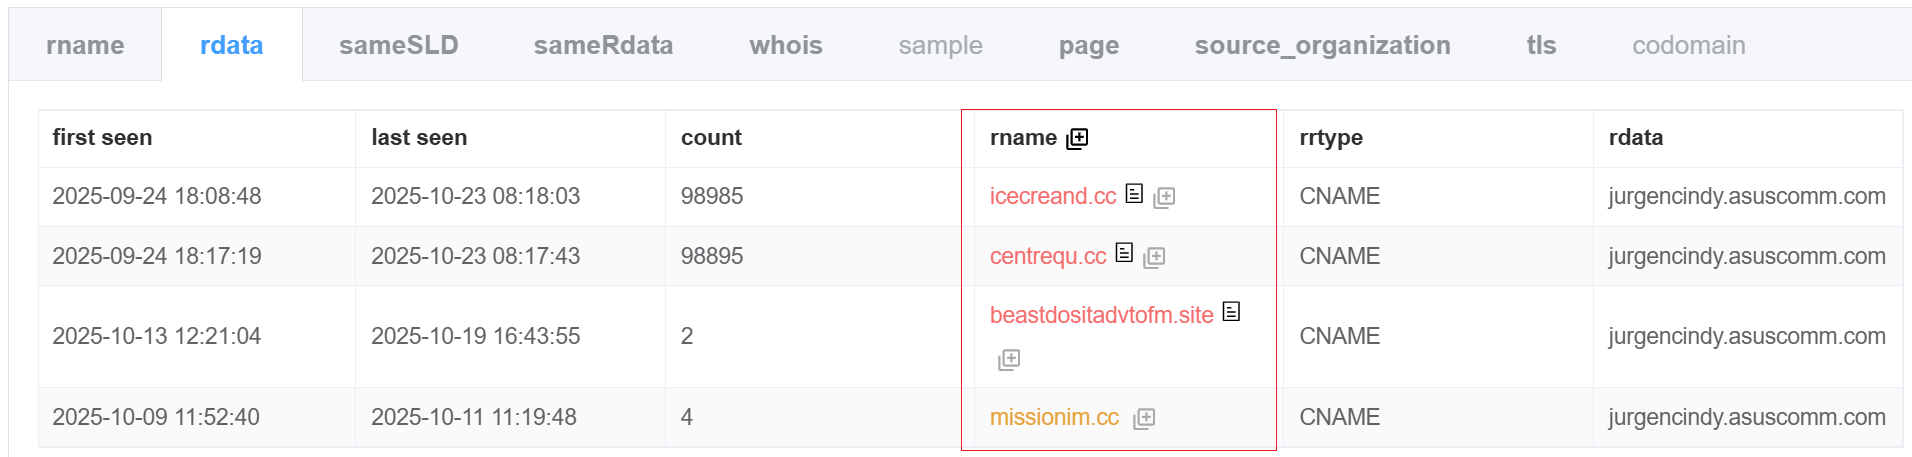This screenshot has width=1912, height=457.
Task: Open the missionim.cc domain link
Action: (1054, 417)
